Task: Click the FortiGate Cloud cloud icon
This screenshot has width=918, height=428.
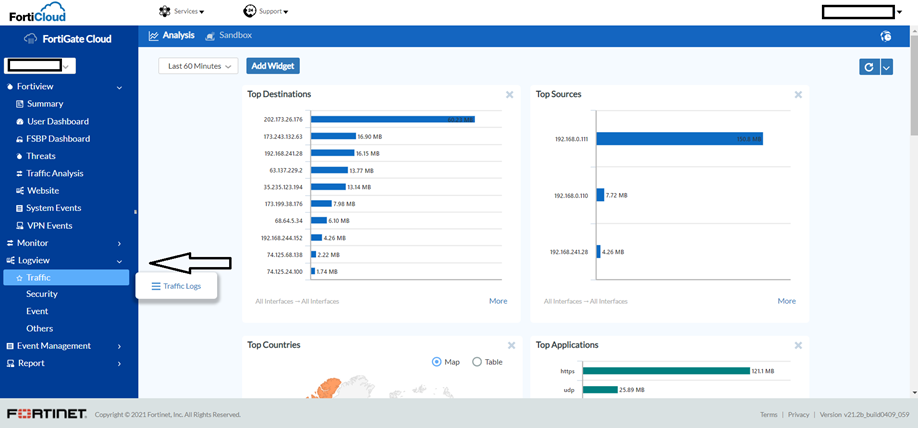Action: coord(30,39)
